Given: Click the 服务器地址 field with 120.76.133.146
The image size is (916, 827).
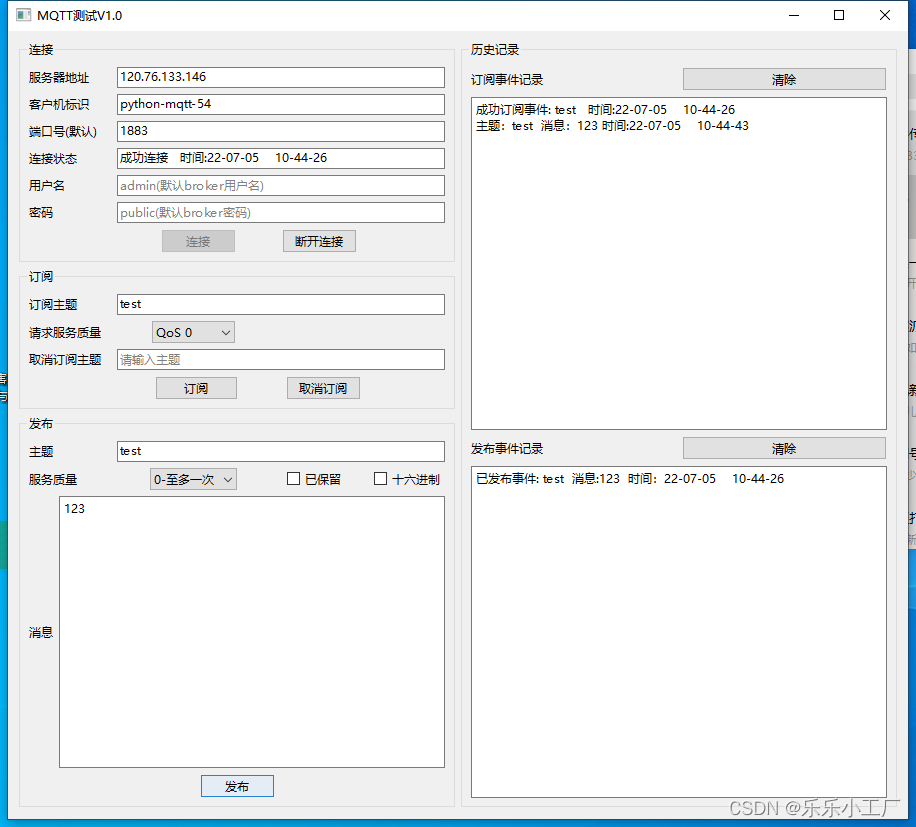Looking at the screenshot, I should [x=280, y=77].
